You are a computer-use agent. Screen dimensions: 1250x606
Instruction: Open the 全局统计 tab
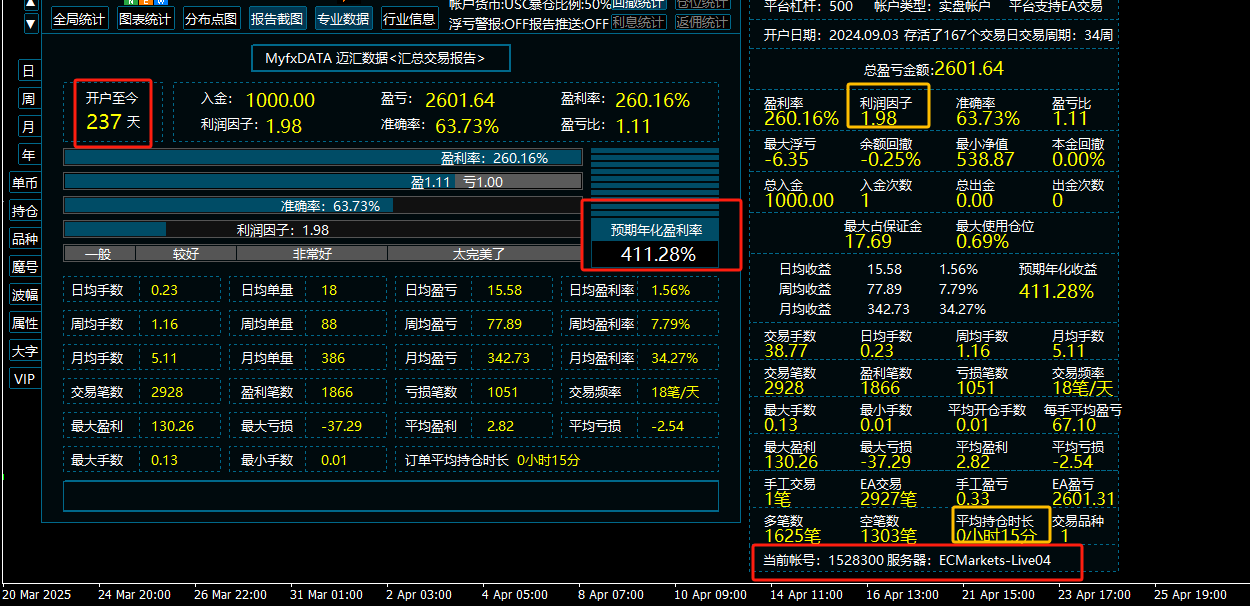click(x=80, y=18)
